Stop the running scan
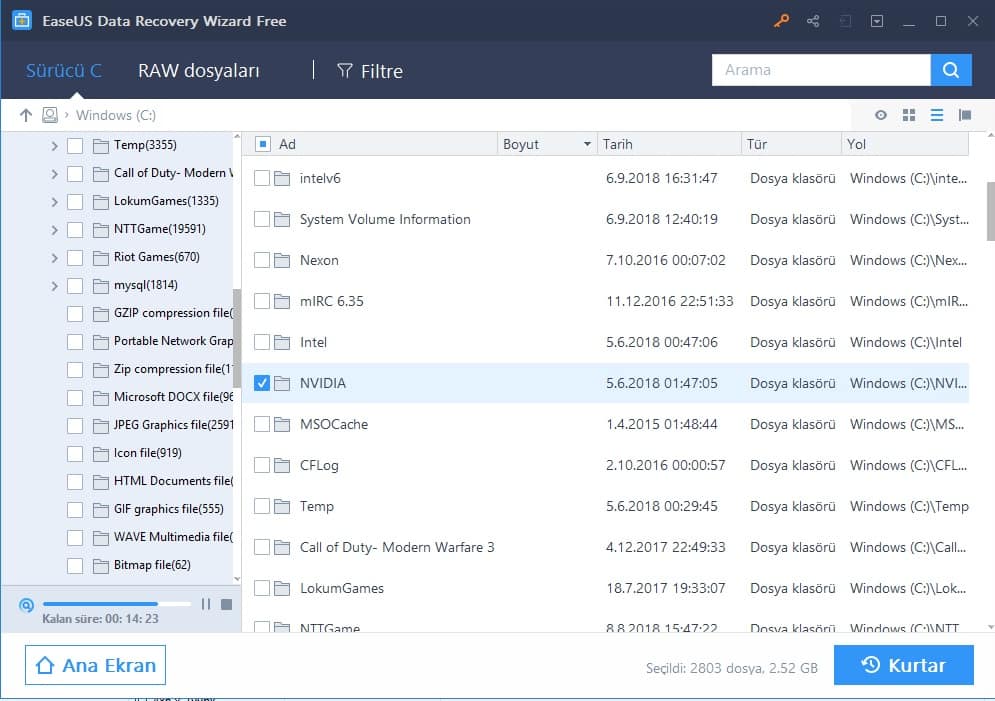This screenshot has width=995, height=701. pyautogui.click(x=226, y=604)
